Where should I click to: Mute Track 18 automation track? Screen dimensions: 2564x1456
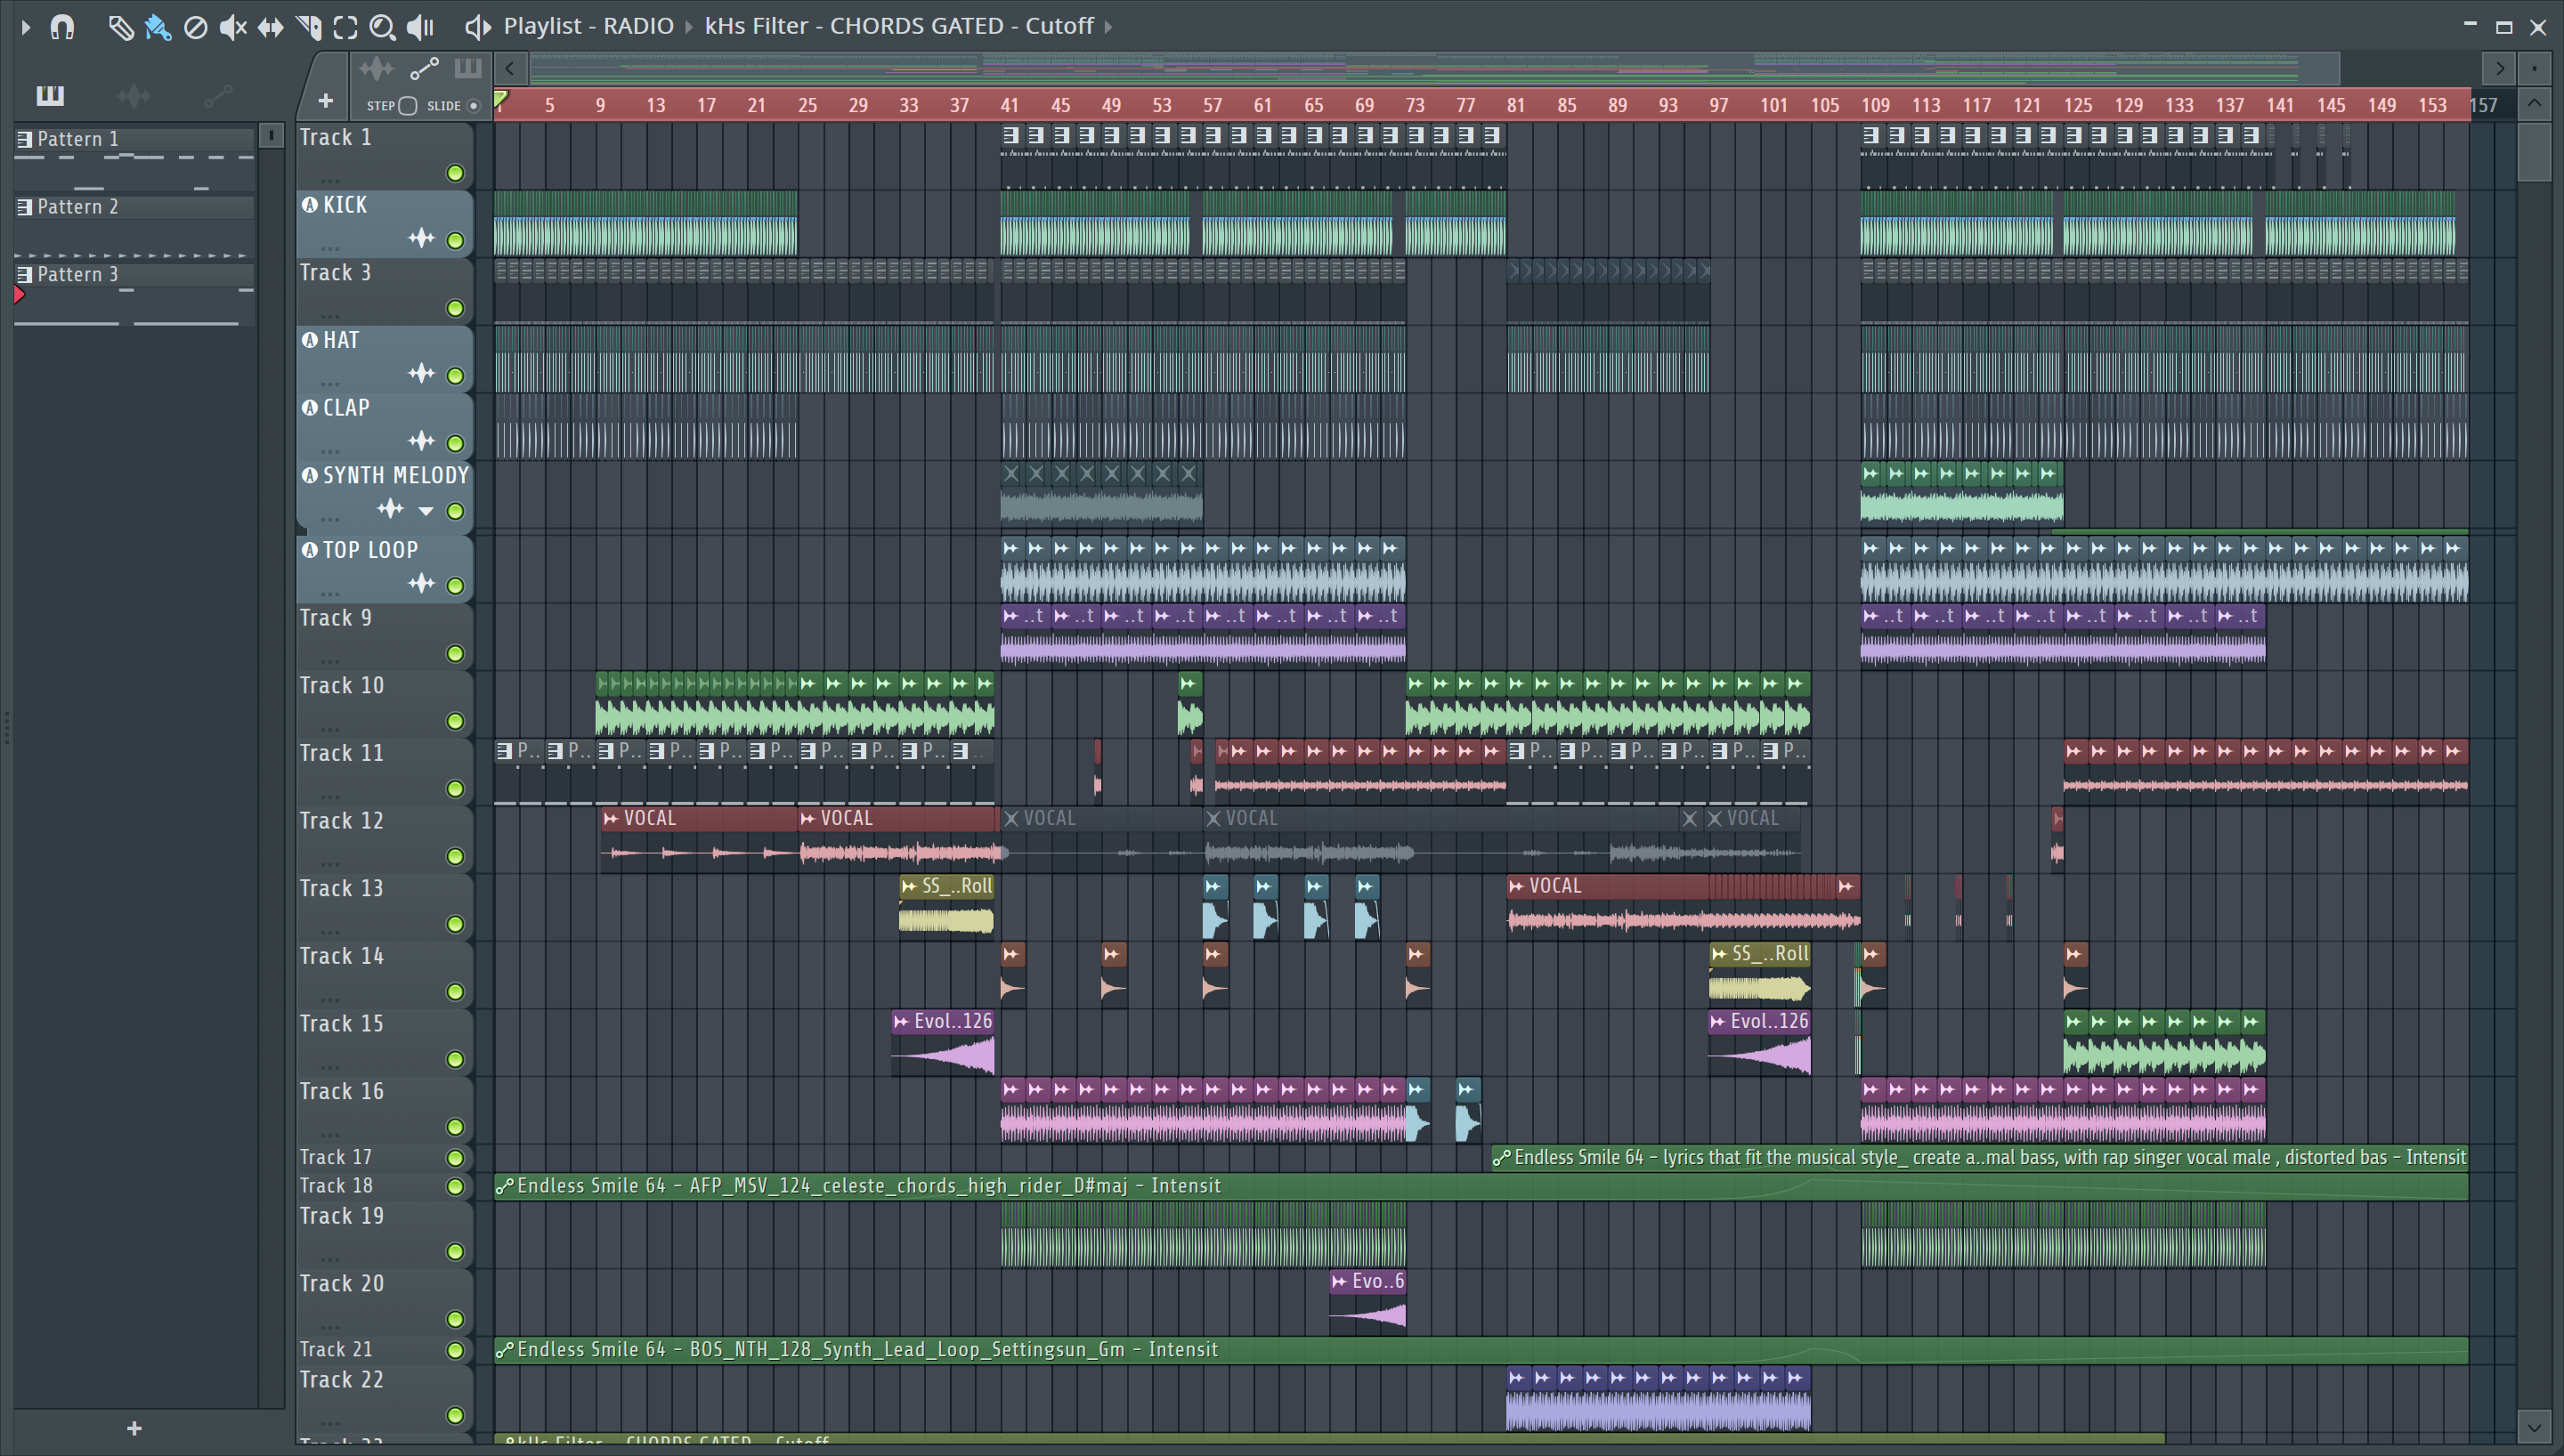pos(455,1186)
